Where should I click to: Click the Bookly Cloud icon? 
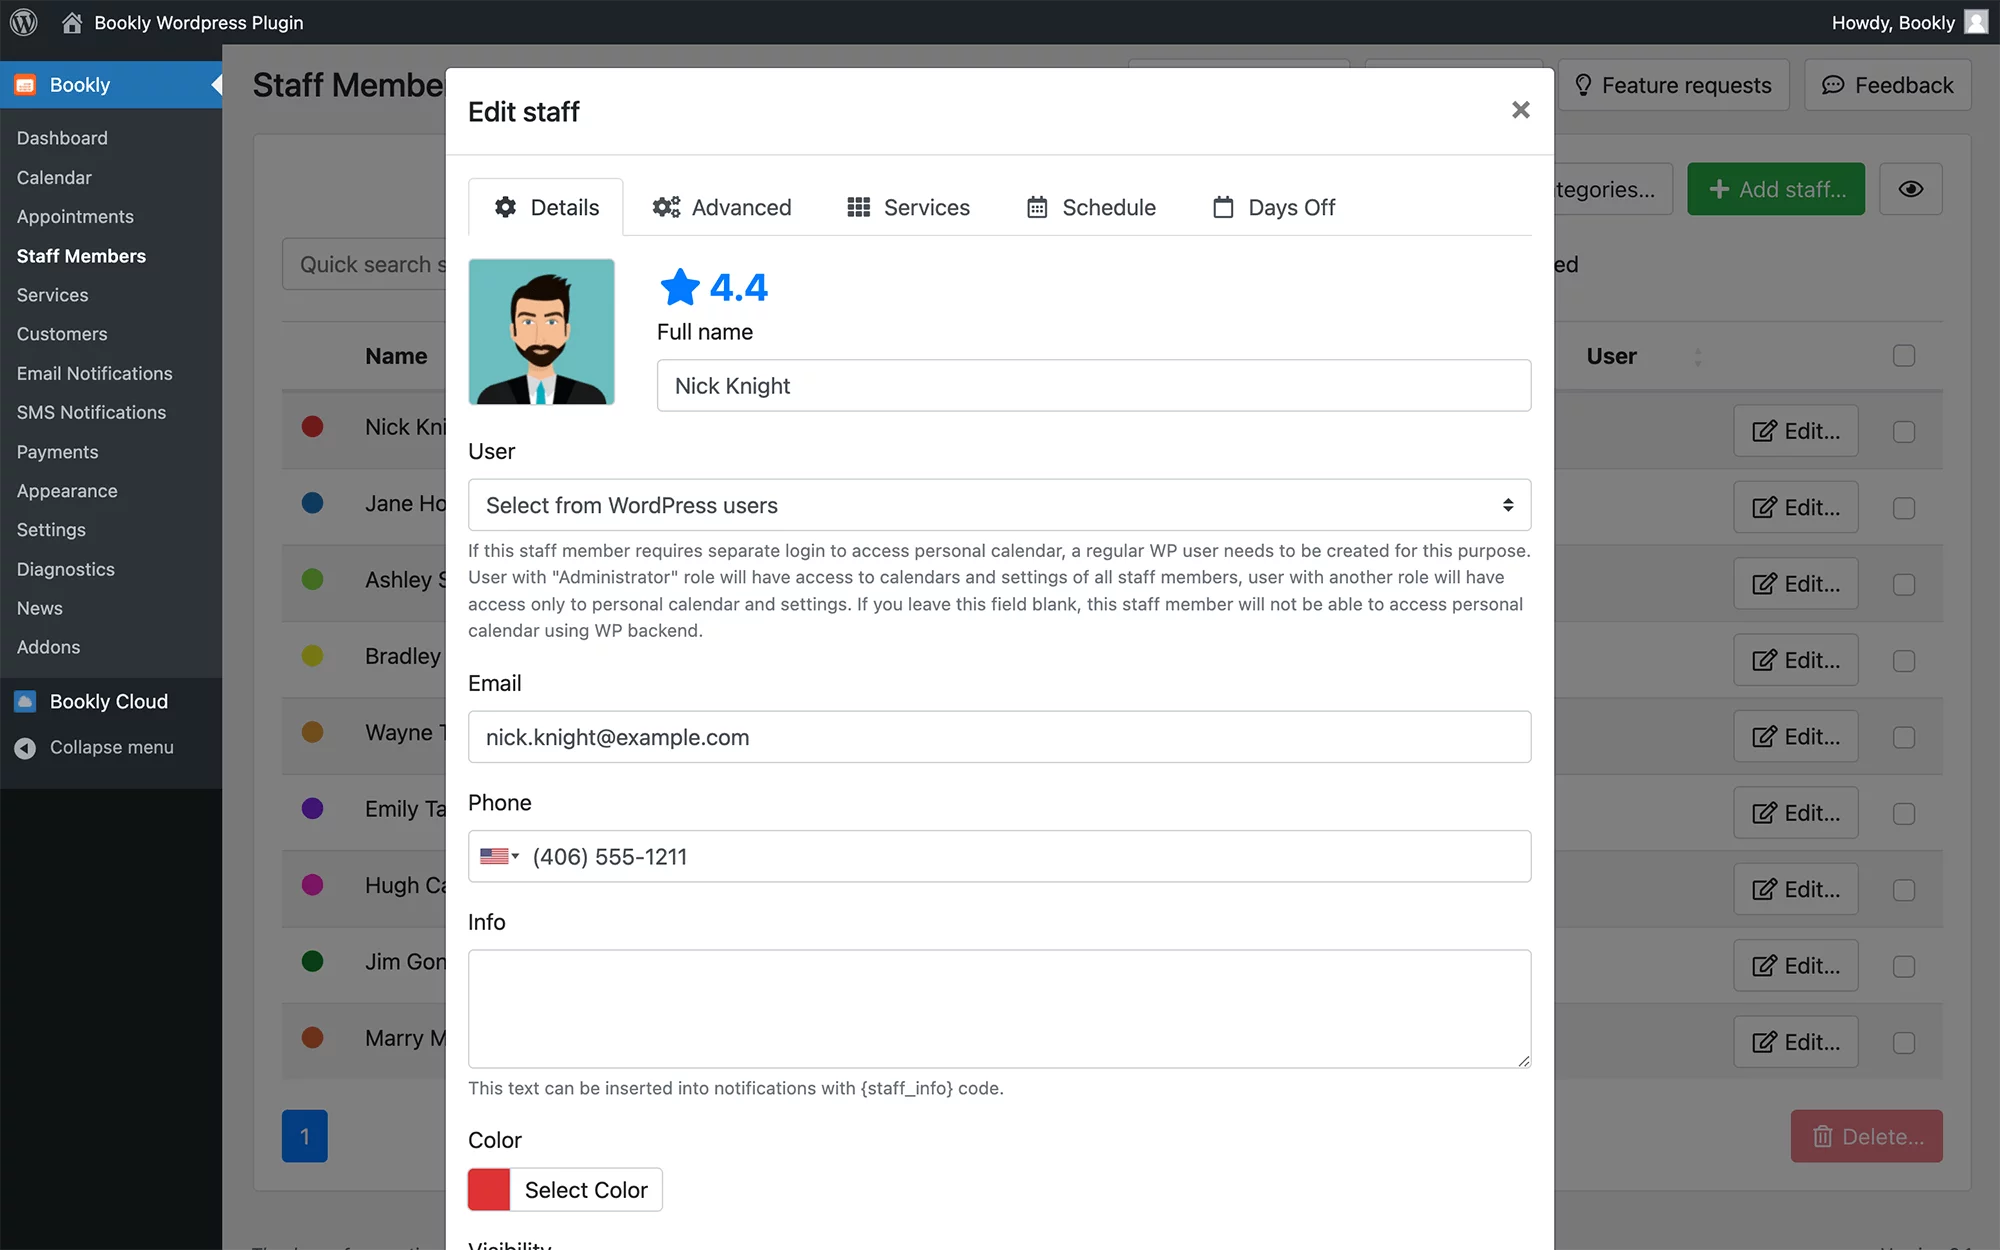pyautogui.click(x=26, y=701)
